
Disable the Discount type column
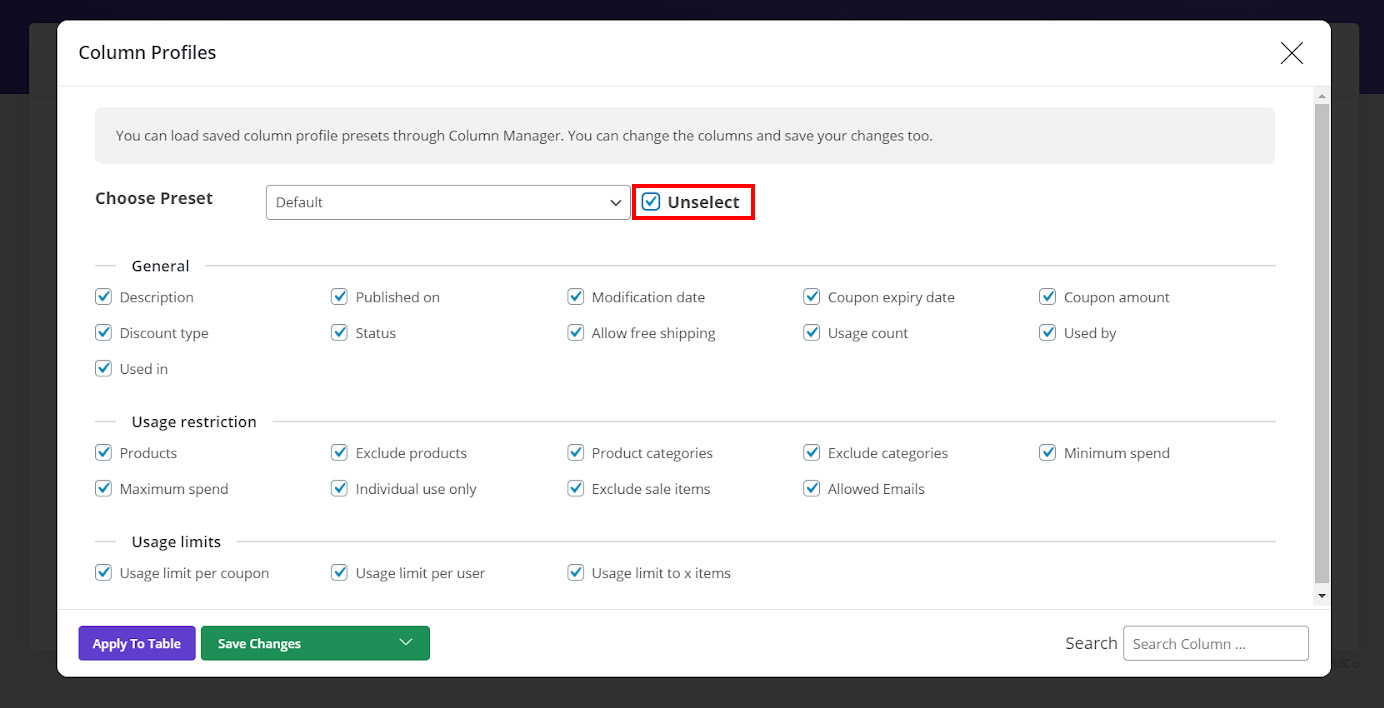(x=103, y=333)
